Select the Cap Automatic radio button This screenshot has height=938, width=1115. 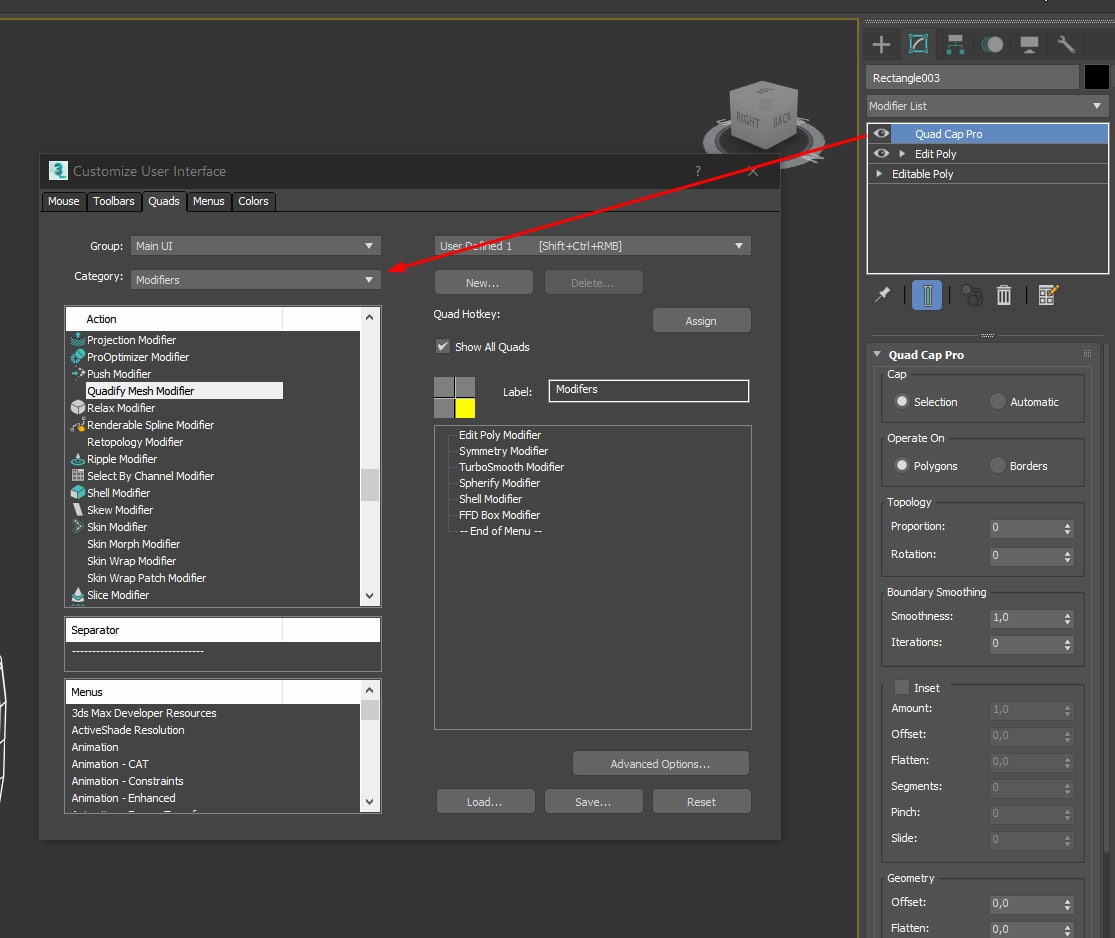[x=998, y=401]
